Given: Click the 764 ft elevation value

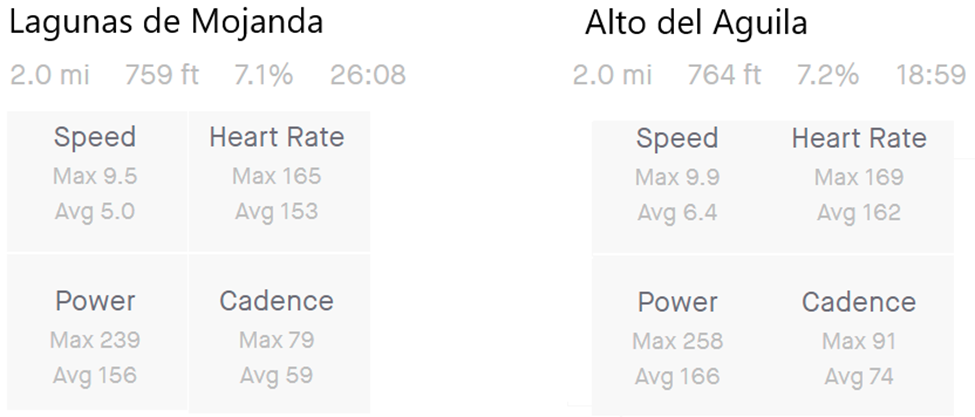Looking at the screenshot, I should [724, 75].
